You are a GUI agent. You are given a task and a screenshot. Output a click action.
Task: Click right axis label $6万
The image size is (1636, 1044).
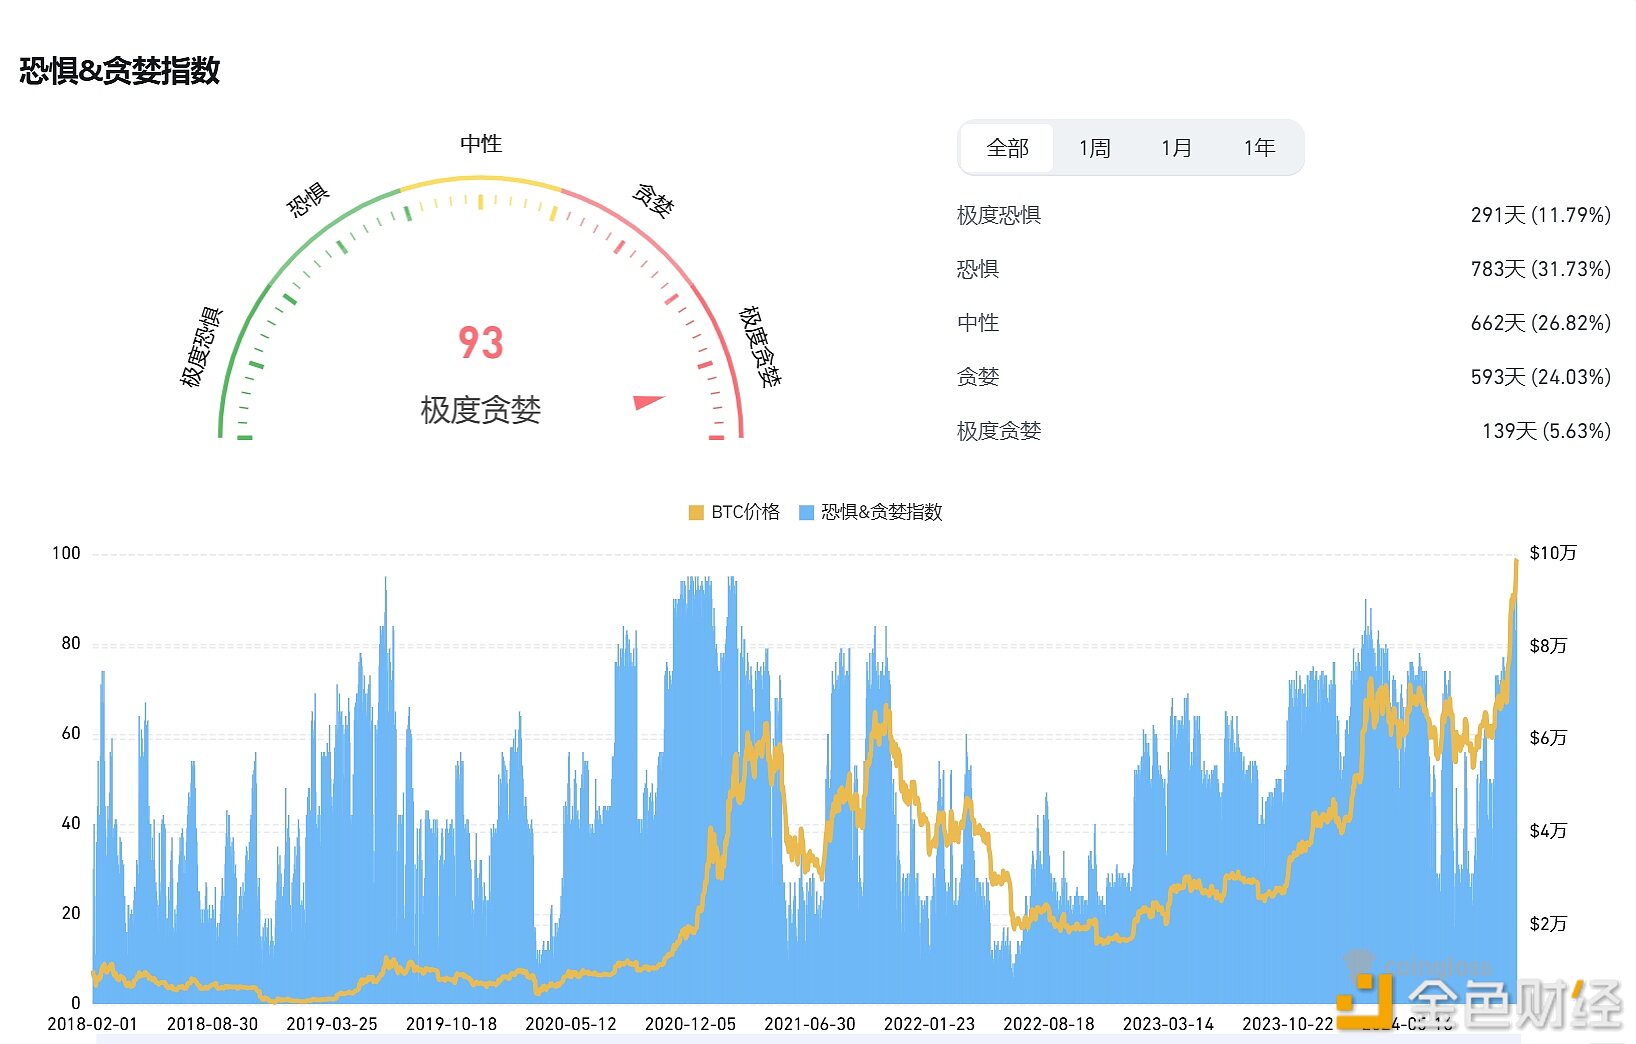click(x=1548, y=738)
